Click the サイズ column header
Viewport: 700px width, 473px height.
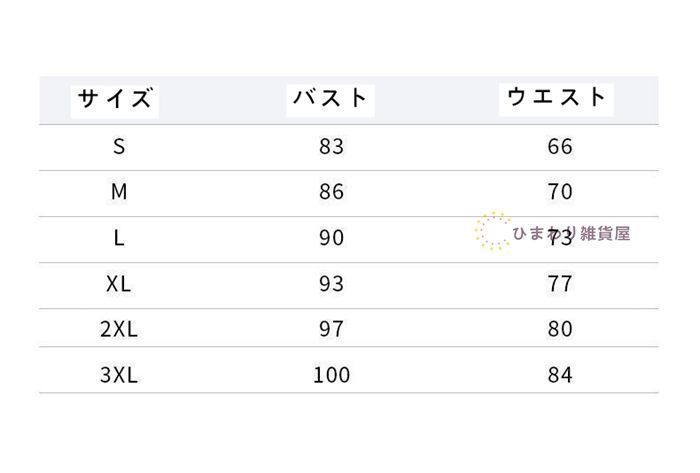(x=117, y=99)
